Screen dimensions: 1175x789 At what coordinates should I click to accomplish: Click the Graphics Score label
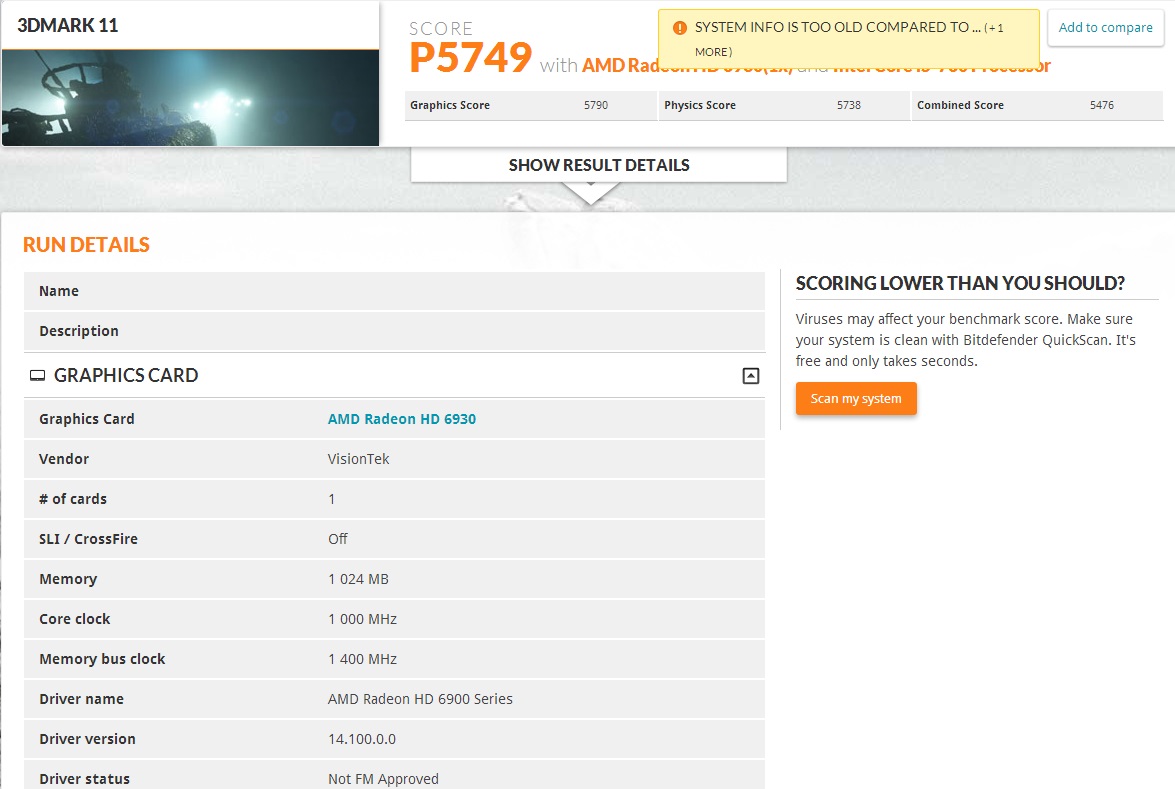click(x=450, y=105)
